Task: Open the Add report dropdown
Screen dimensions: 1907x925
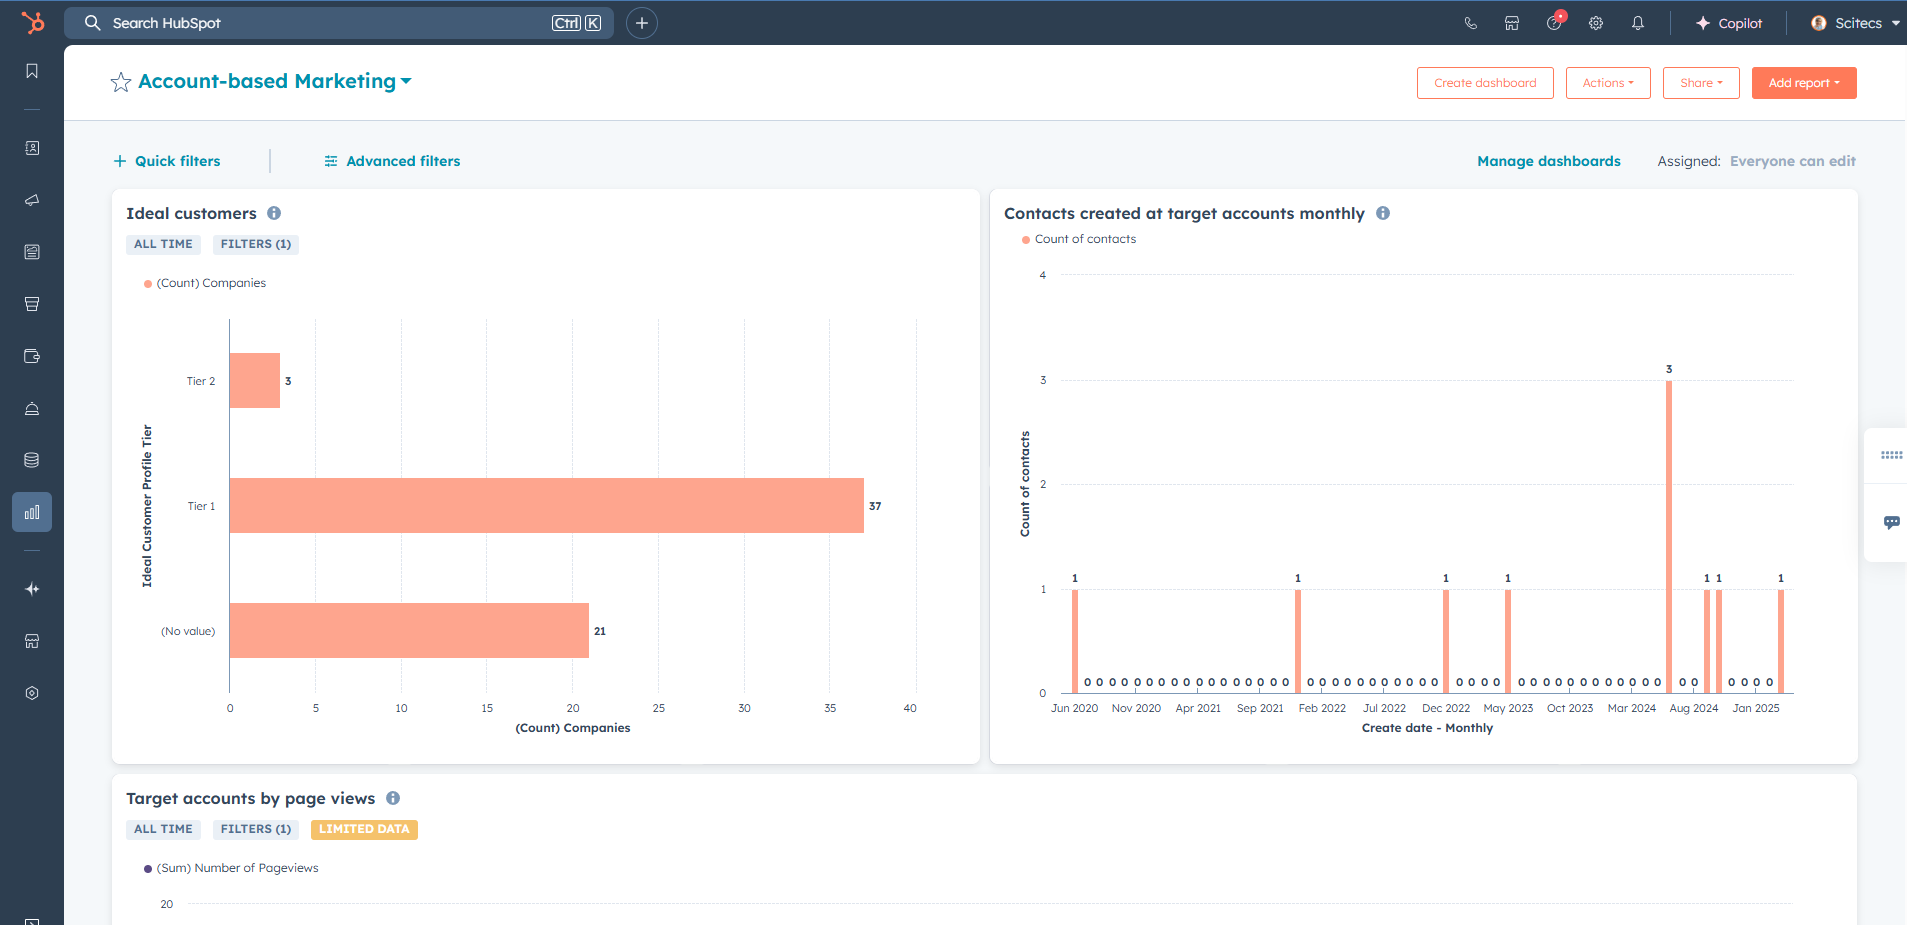Action: click(x=1803, y=83)
